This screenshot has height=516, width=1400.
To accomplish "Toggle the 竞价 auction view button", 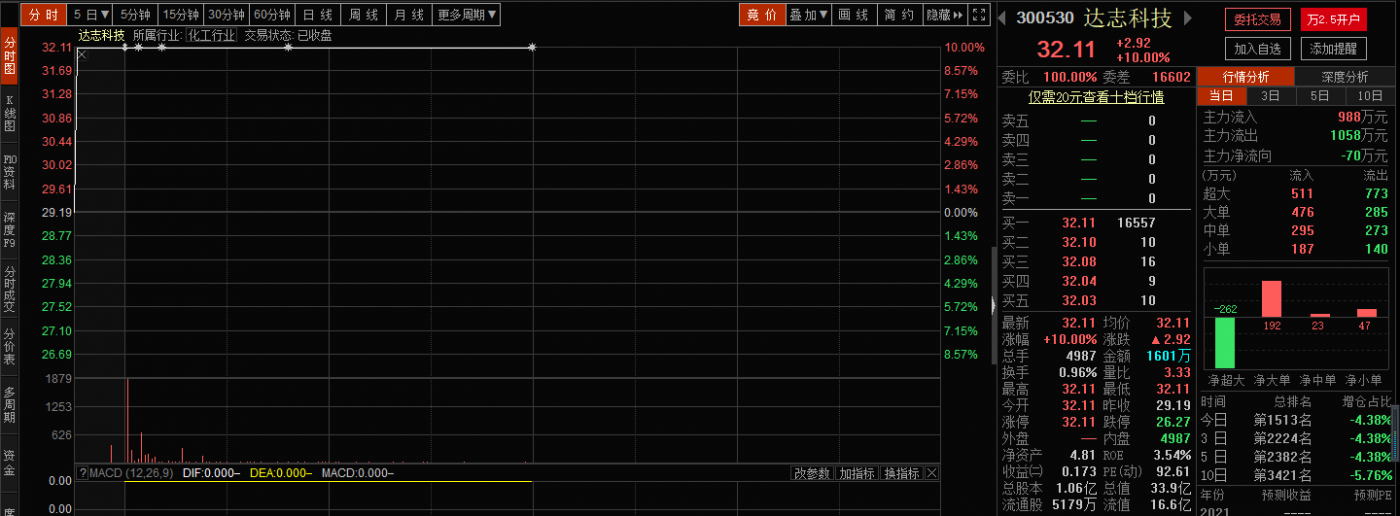I will (762, 15).
